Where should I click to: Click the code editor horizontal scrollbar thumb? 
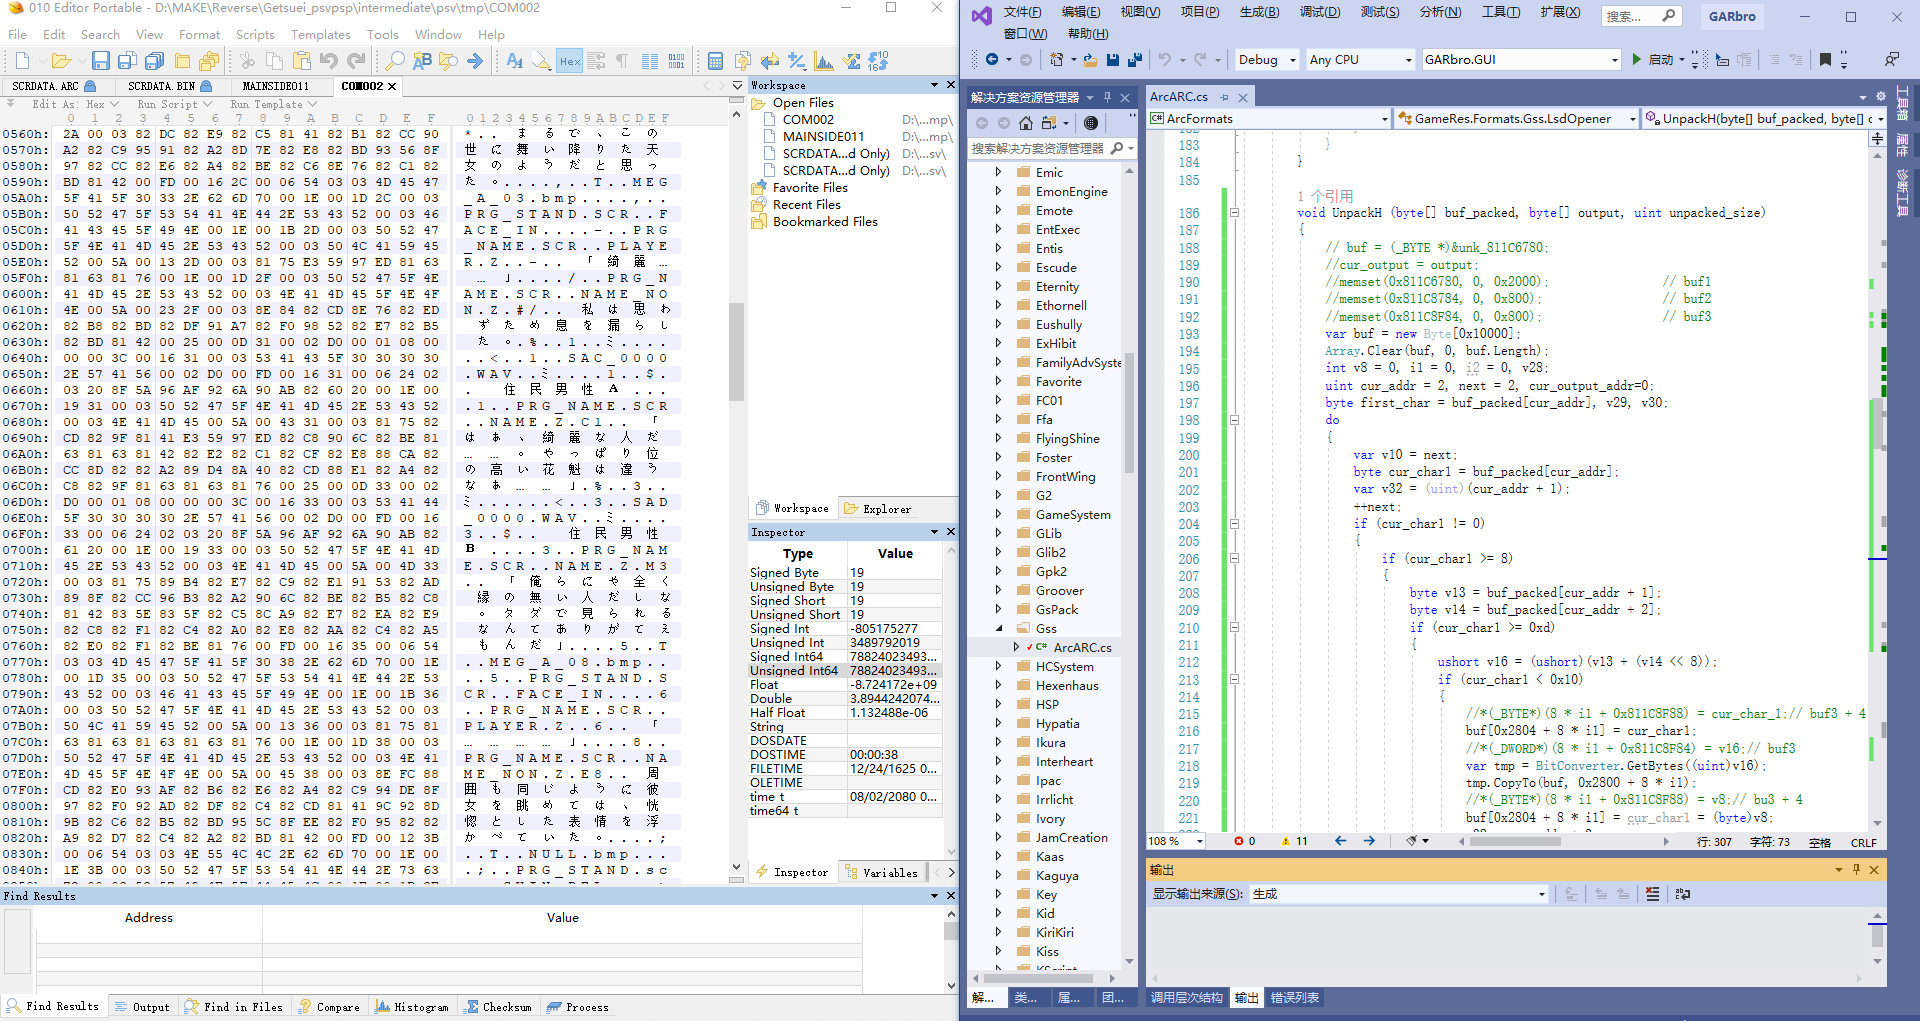(1514, 842)
